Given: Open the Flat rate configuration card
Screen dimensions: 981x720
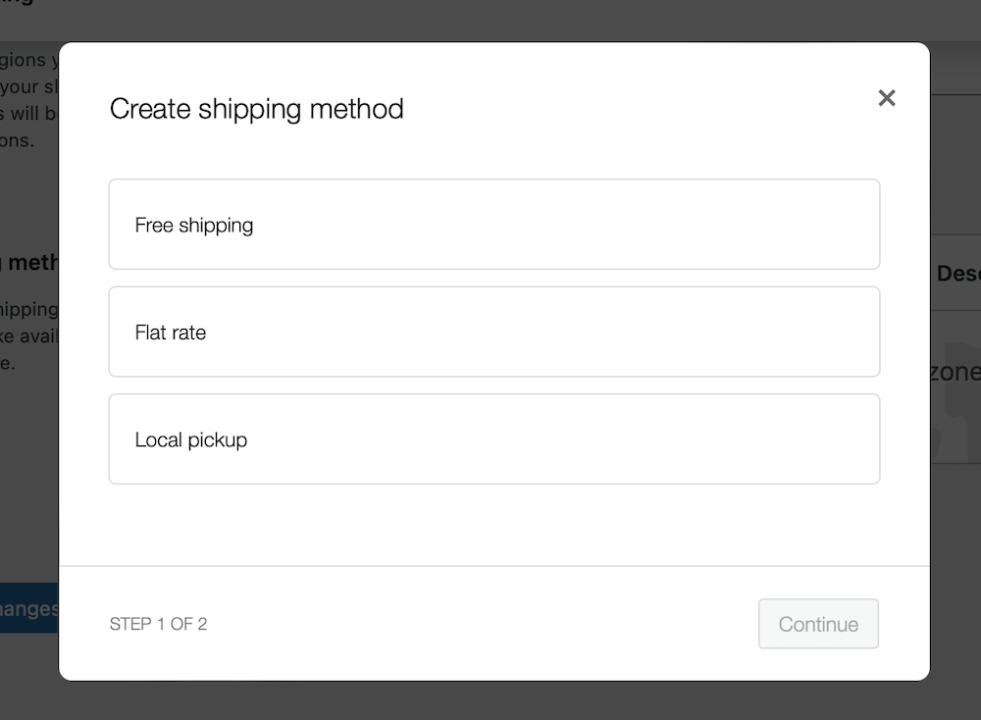Looking at the screenshot, I should click(x=494, y=331).
